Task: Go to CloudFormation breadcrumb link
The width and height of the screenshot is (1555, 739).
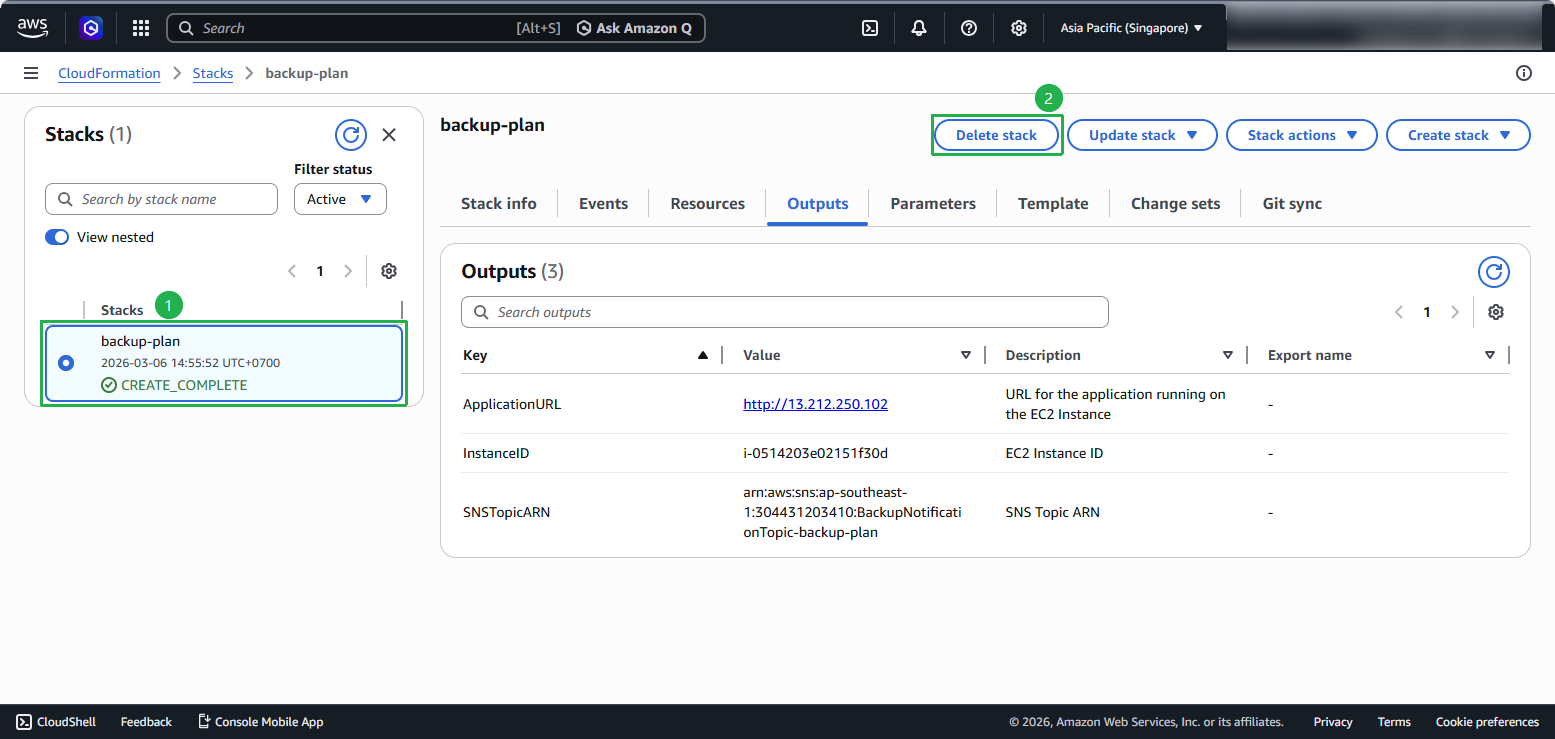Action: tap(109, 73)
